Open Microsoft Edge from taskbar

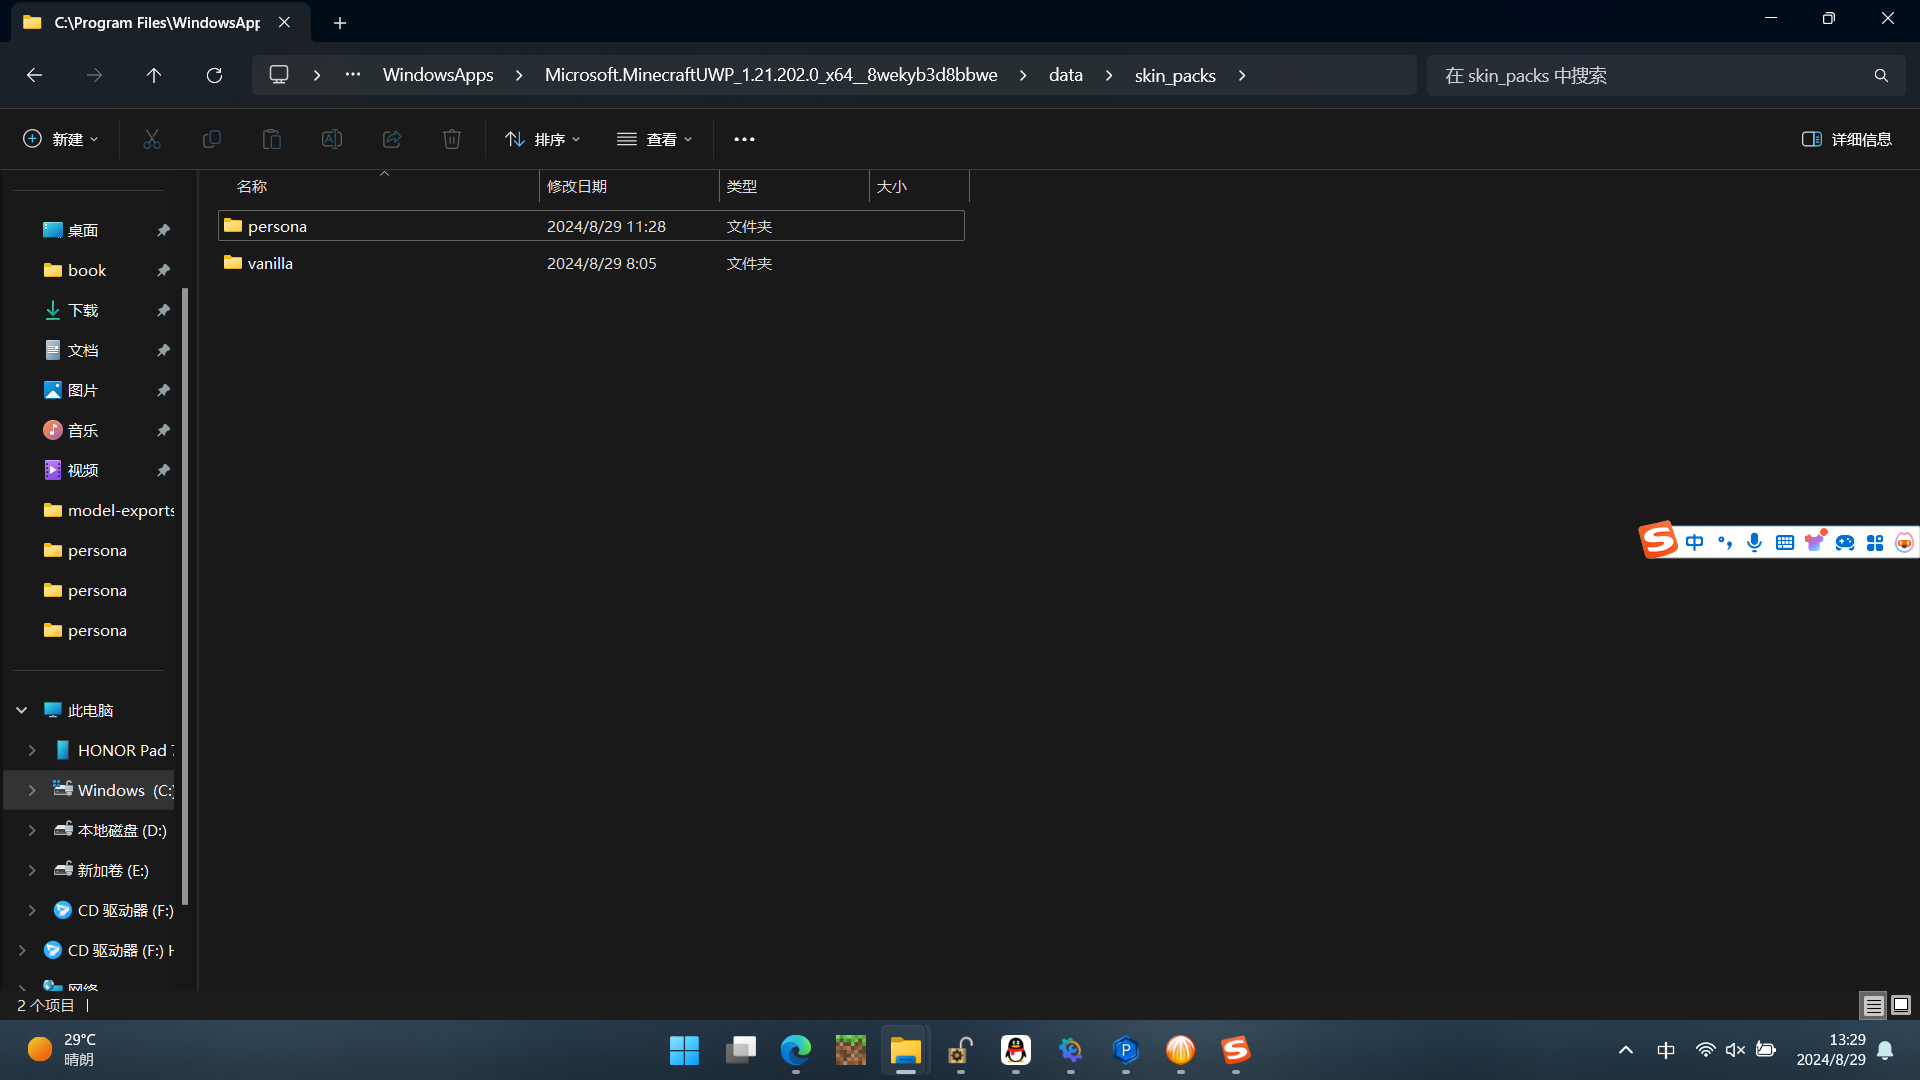tap(795, 1050)
